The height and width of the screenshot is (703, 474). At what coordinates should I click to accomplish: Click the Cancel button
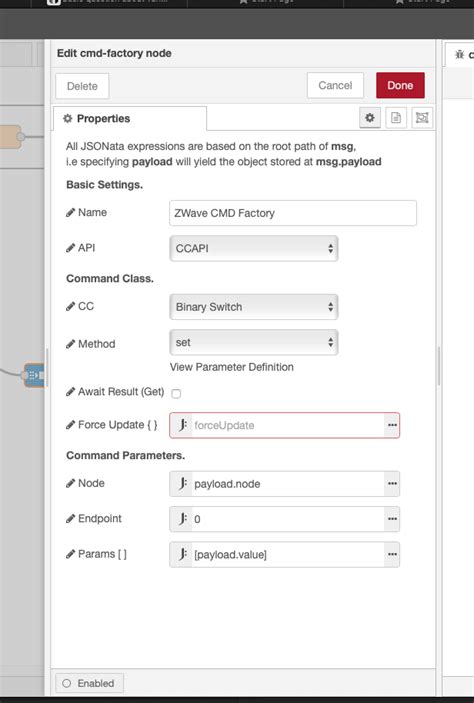[x=335, y=85]
